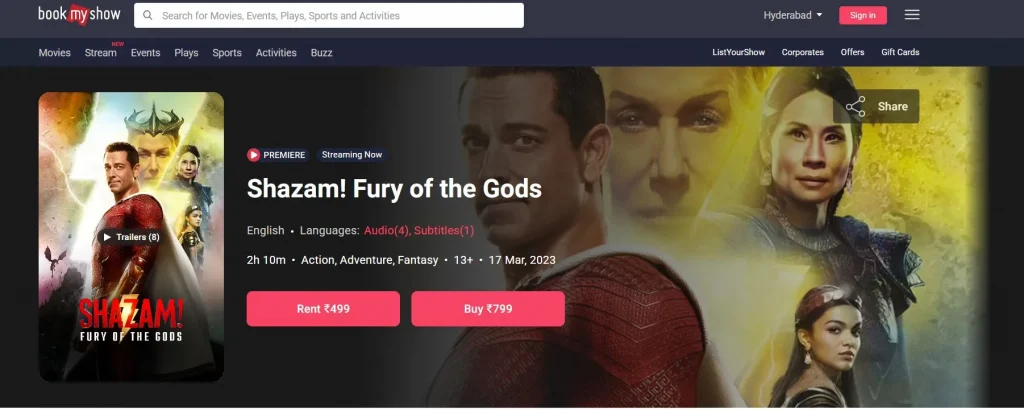Open Subtitles(1) options
This screenshot has width=1024, height=410.
[x=444, y=230]
